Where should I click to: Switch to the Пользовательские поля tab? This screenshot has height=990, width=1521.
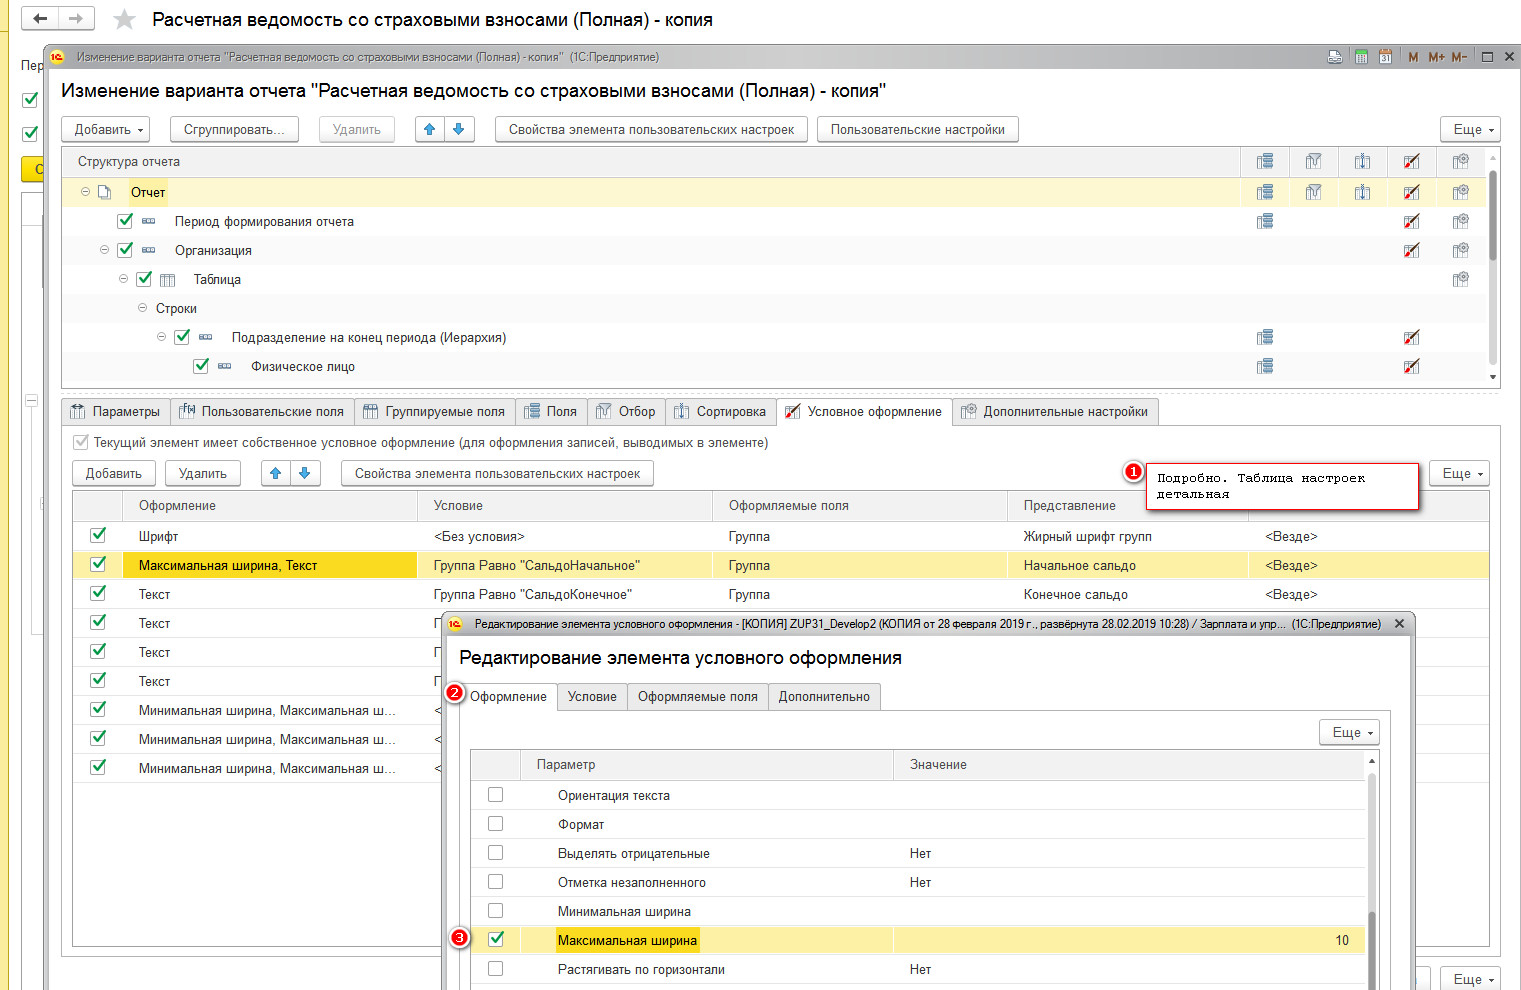[x=262, y=412]
